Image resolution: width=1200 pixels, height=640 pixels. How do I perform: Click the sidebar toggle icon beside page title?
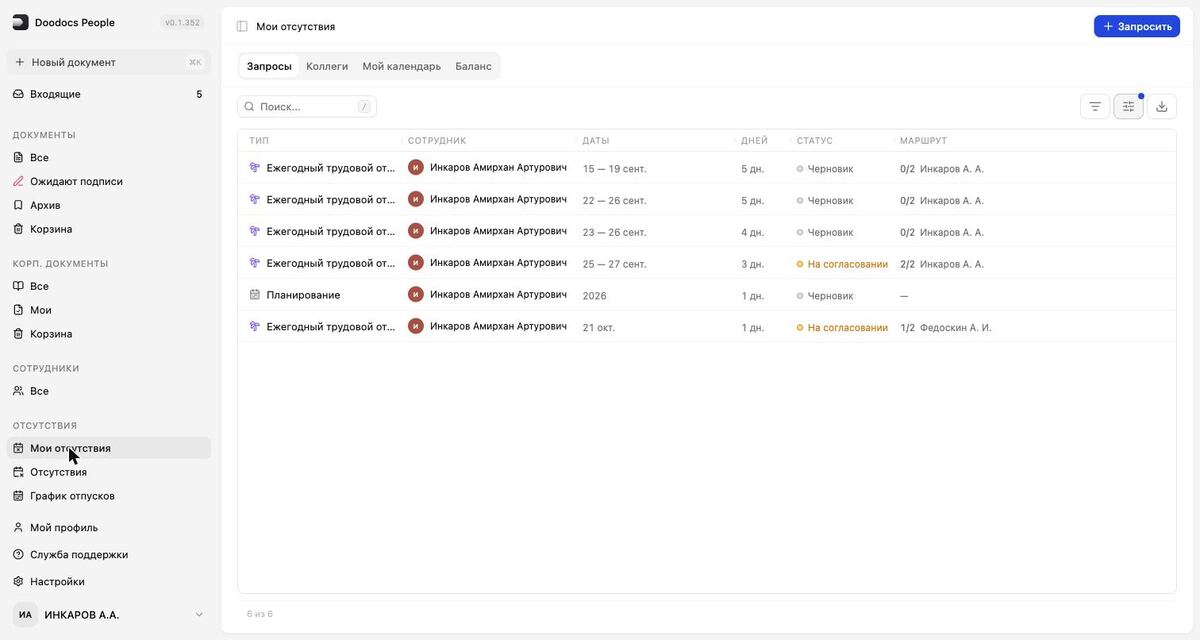tap(242, 27)
